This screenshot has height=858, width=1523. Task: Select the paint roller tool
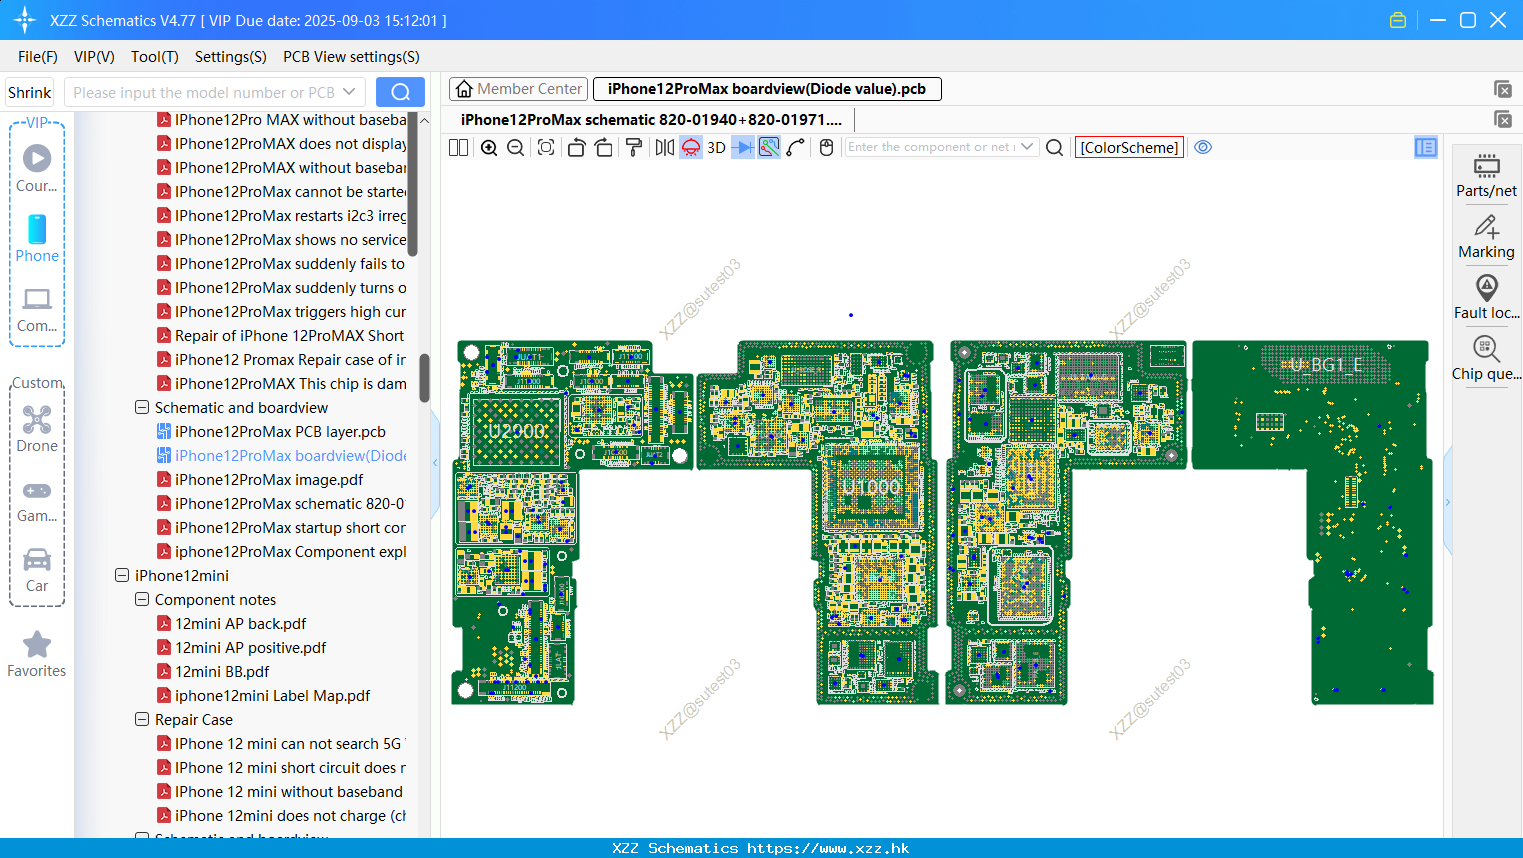click(633, 147)
